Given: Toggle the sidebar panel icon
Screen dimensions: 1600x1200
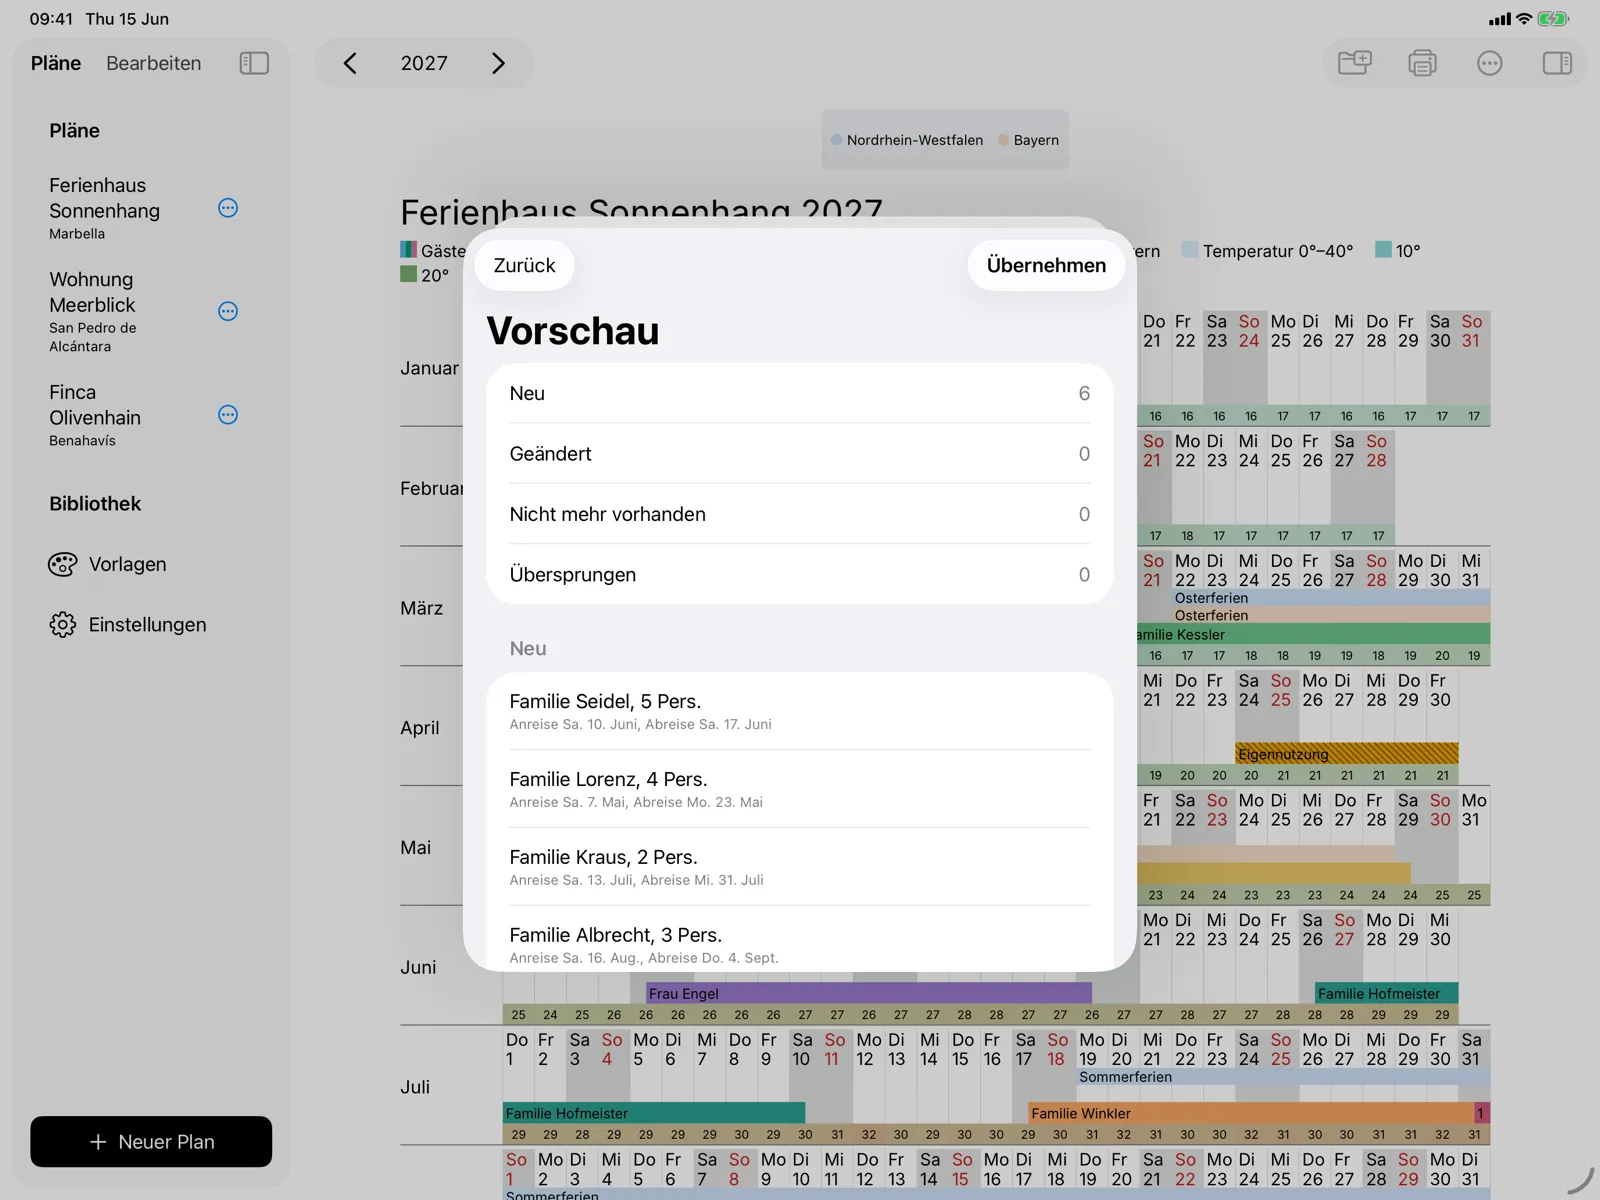Looking at the screenshot, I should [x=254, y=63].
